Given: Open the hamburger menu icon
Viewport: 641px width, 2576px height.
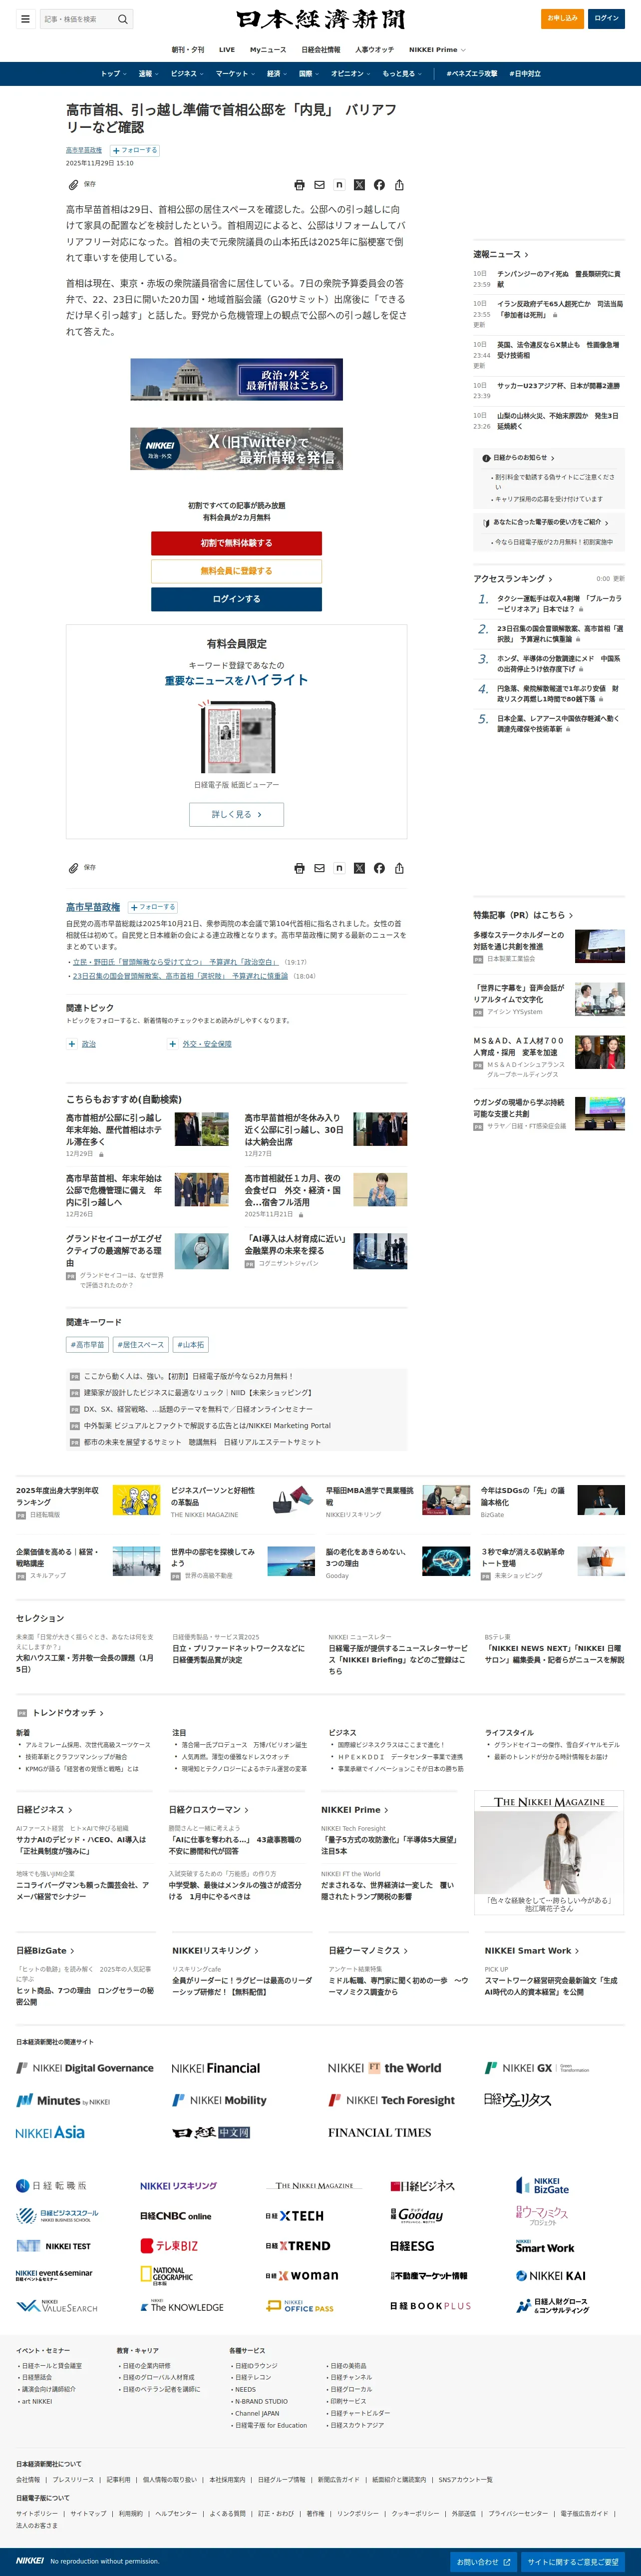Looking at the screenshot, I should [x=25, y=19].
